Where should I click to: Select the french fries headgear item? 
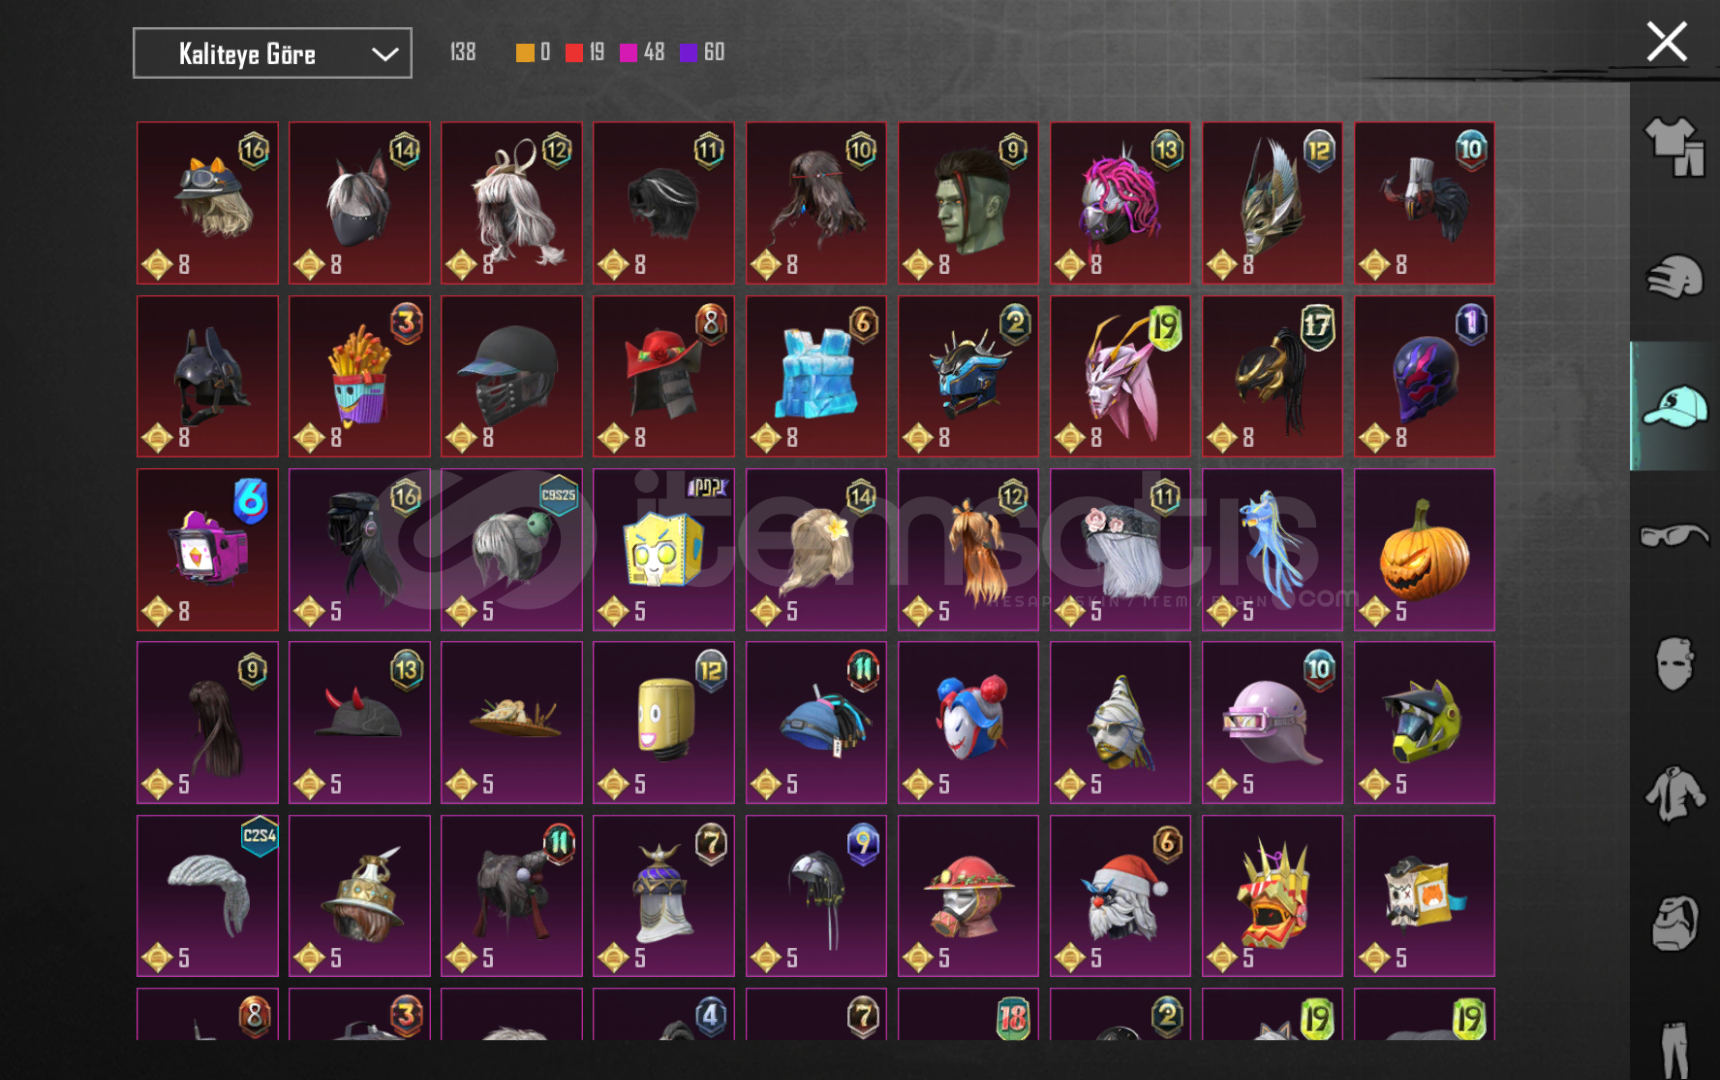coord(360,376)
